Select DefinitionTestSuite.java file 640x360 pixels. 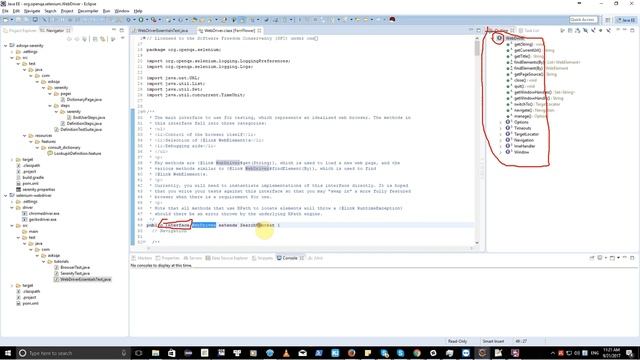[78, 129]
